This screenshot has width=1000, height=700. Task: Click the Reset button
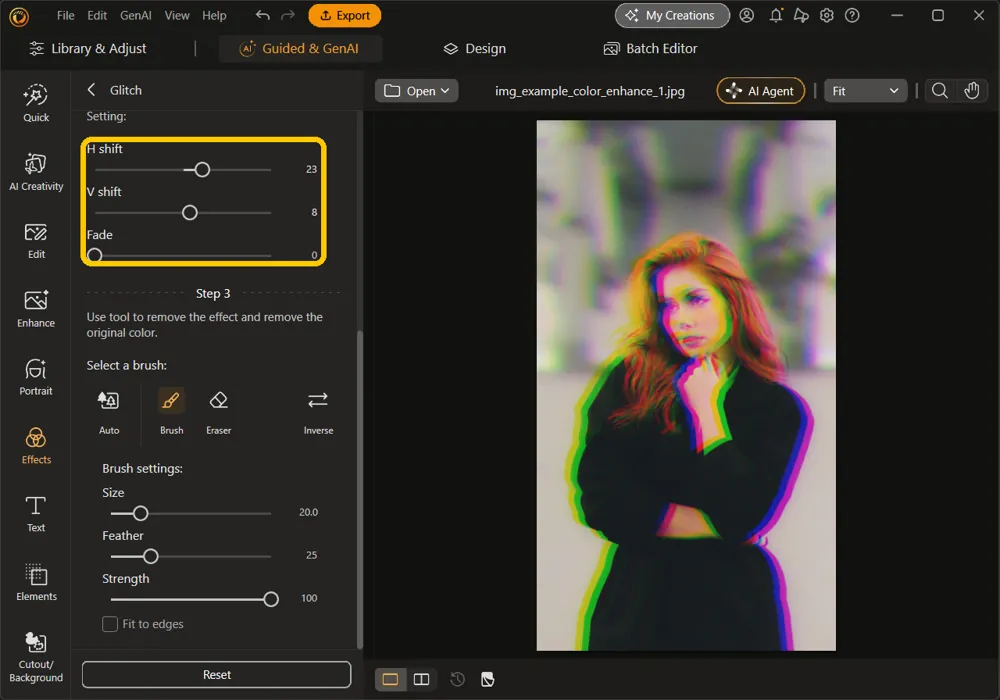(216, 674)
